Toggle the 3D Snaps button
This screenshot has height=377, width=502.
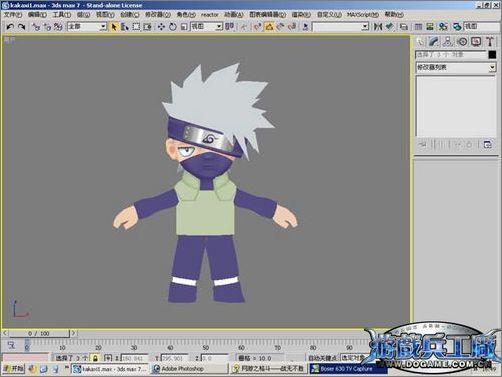[257, 27]
